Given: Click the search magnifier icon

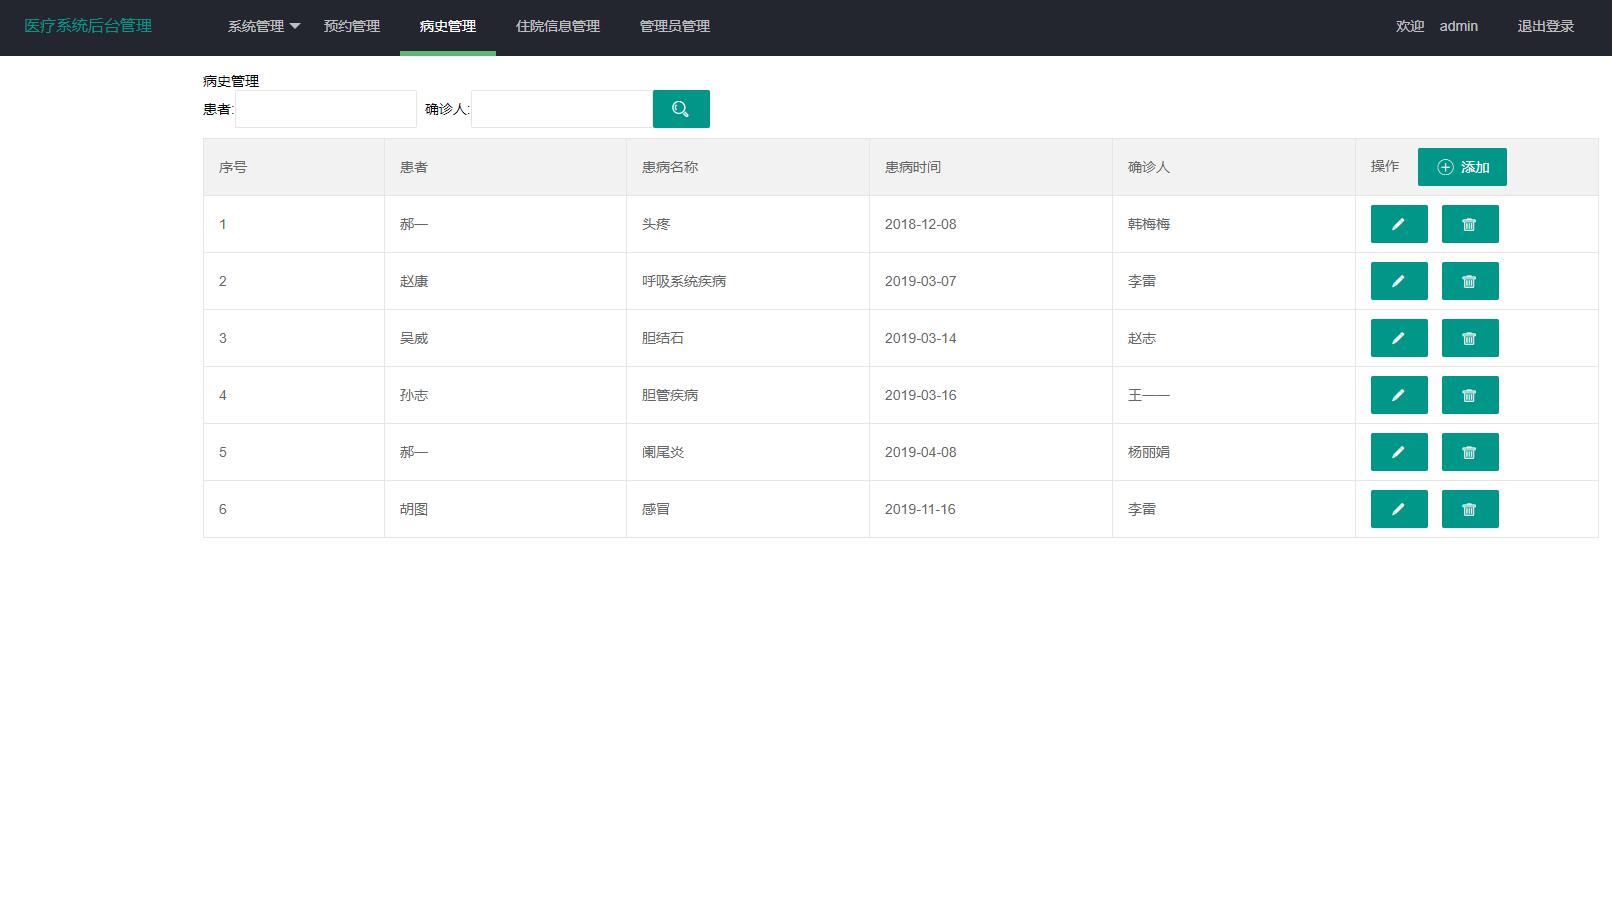Looking at the screenshot, I should 681,109.
